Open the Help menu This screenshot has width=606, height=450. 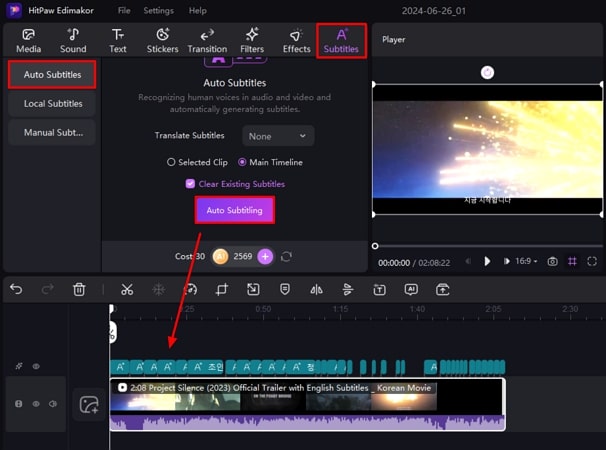197,10
